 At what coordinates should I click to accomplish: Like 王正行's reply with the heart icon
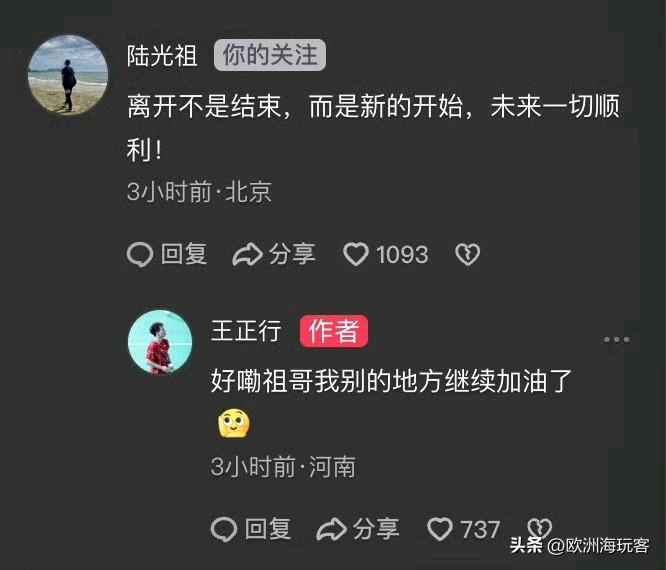click(x=440, y=529)
